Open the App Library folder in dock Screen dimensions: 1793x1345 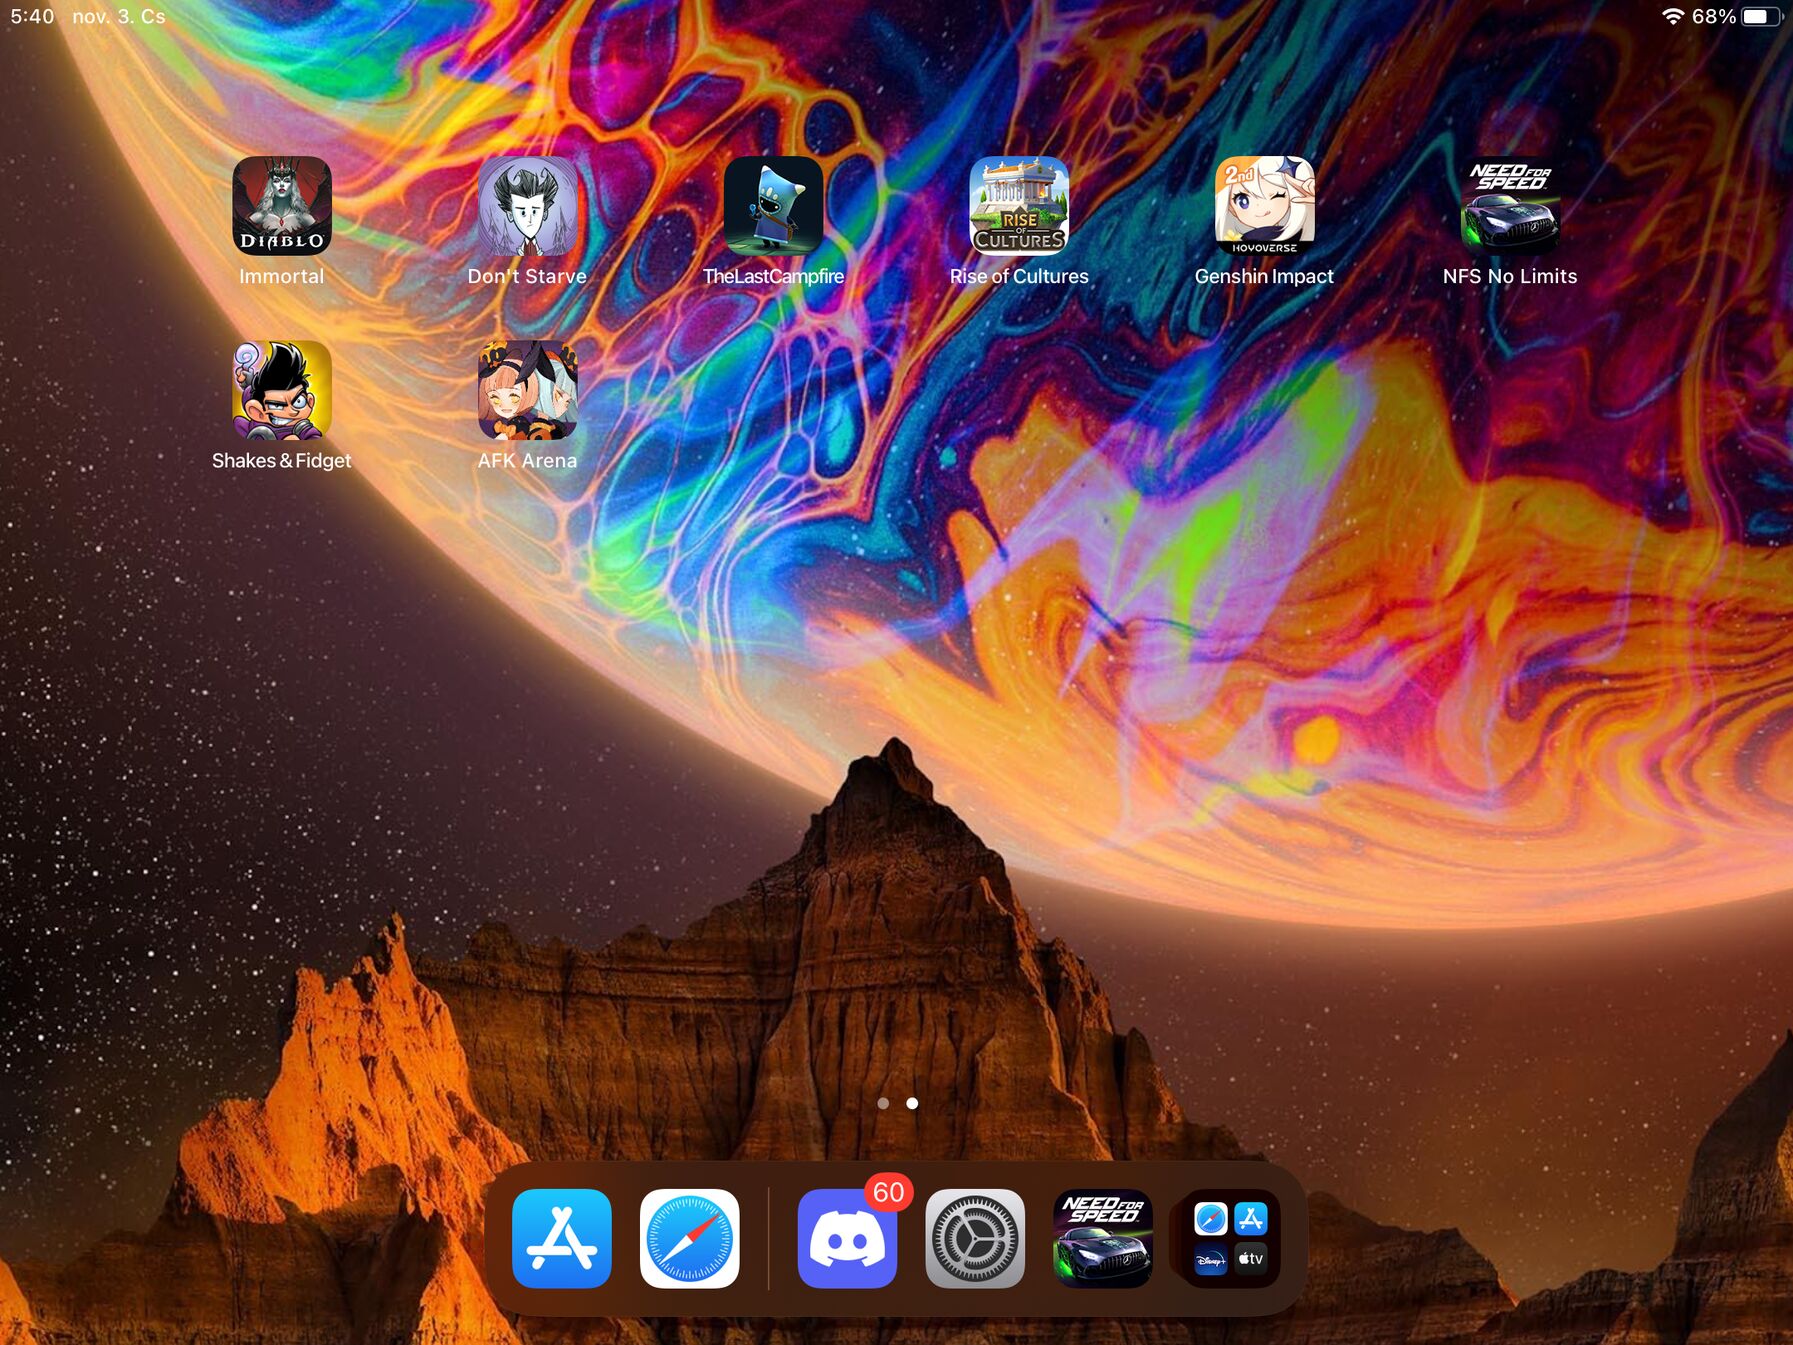[x=1231, y=1238]
